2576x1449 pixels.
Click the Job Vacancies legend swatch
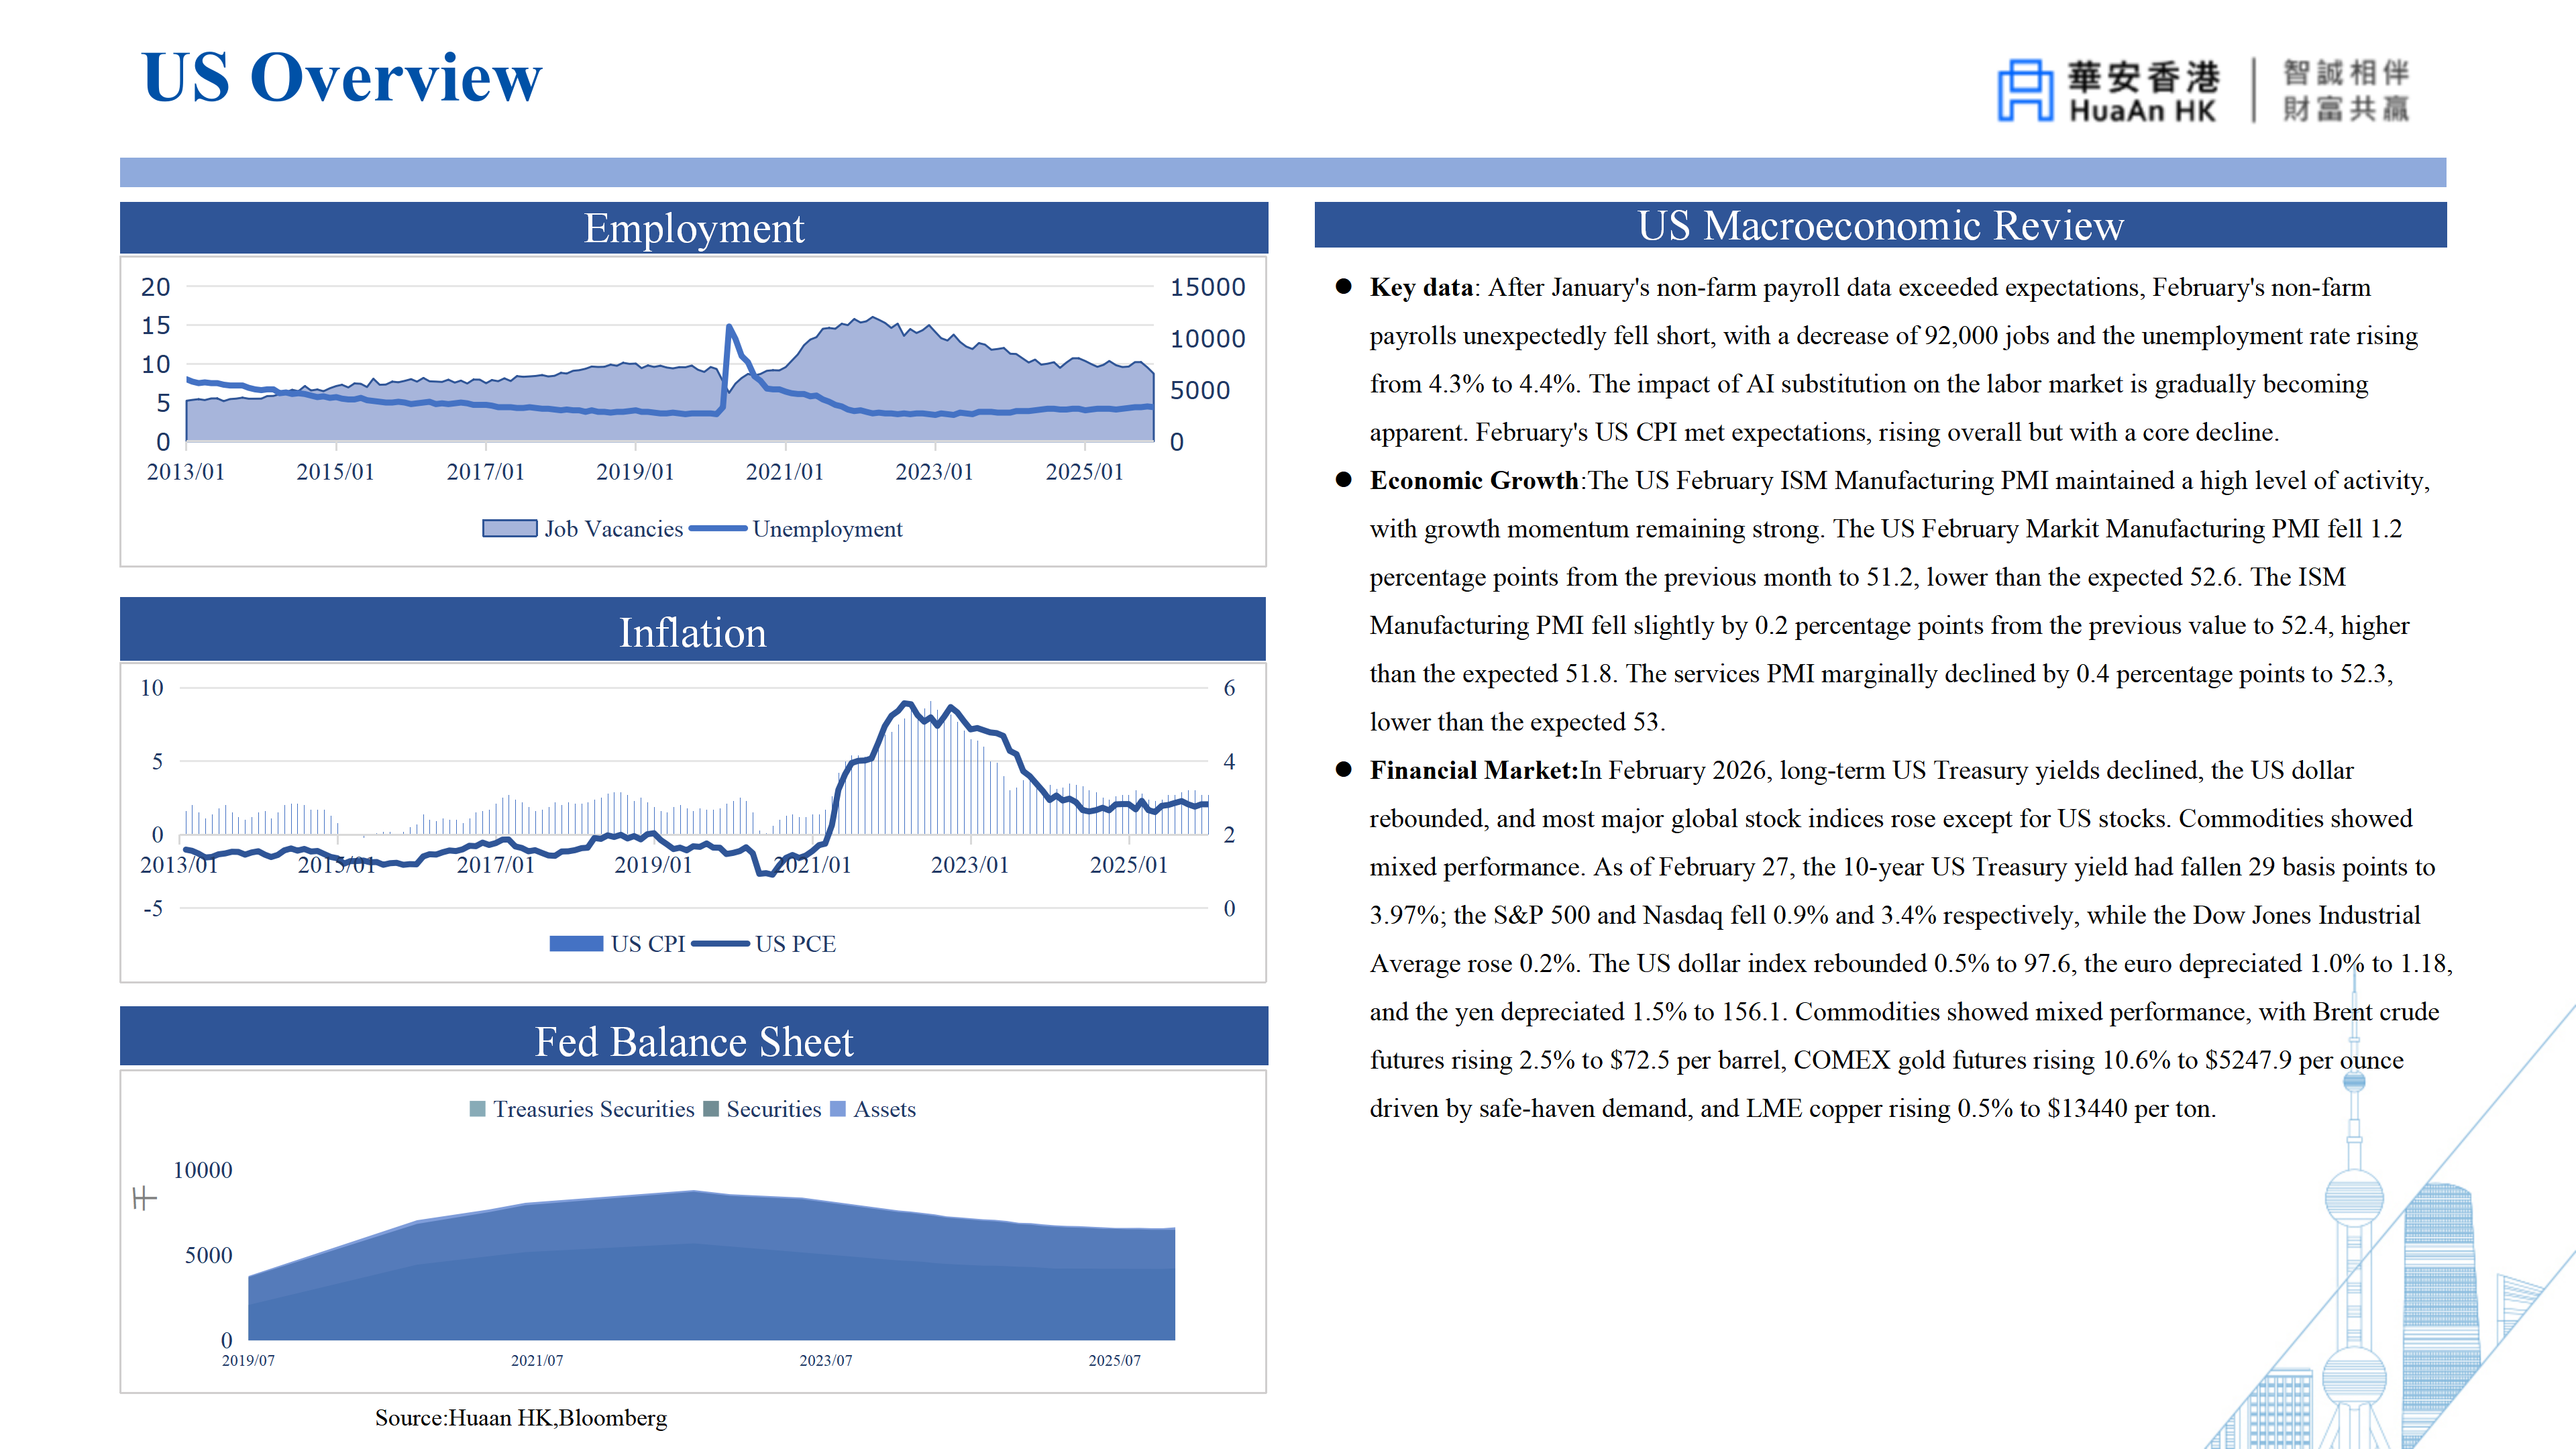509,528
